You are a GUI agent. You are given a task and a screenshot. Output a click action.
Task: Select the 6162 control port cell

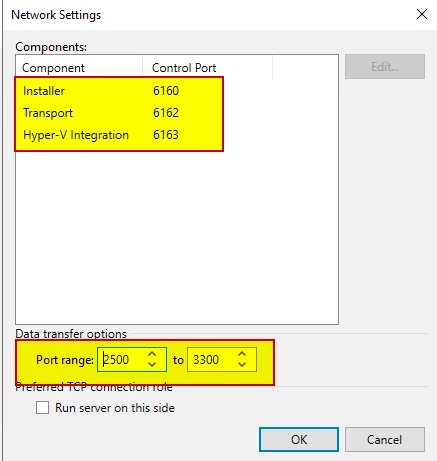[x=166, y=113]
